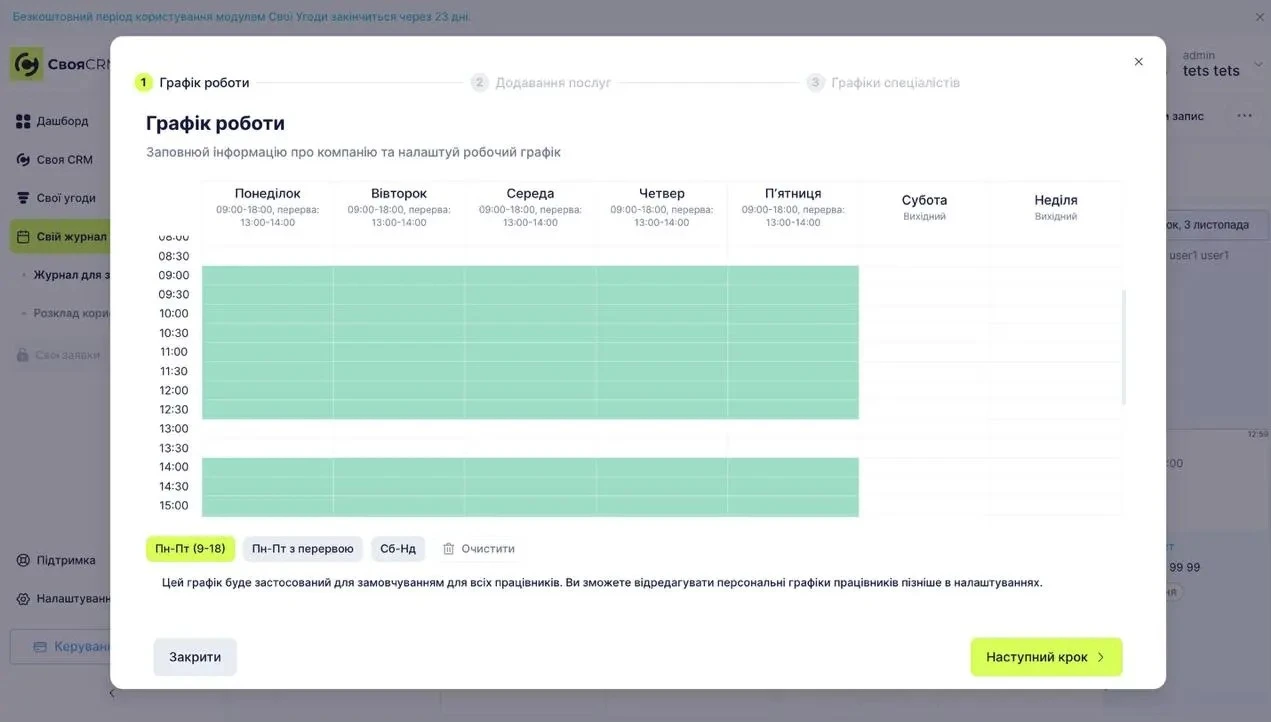Click the Закрити button
This screenshot has height=722, width=1271.
click(x=195, y=657)
